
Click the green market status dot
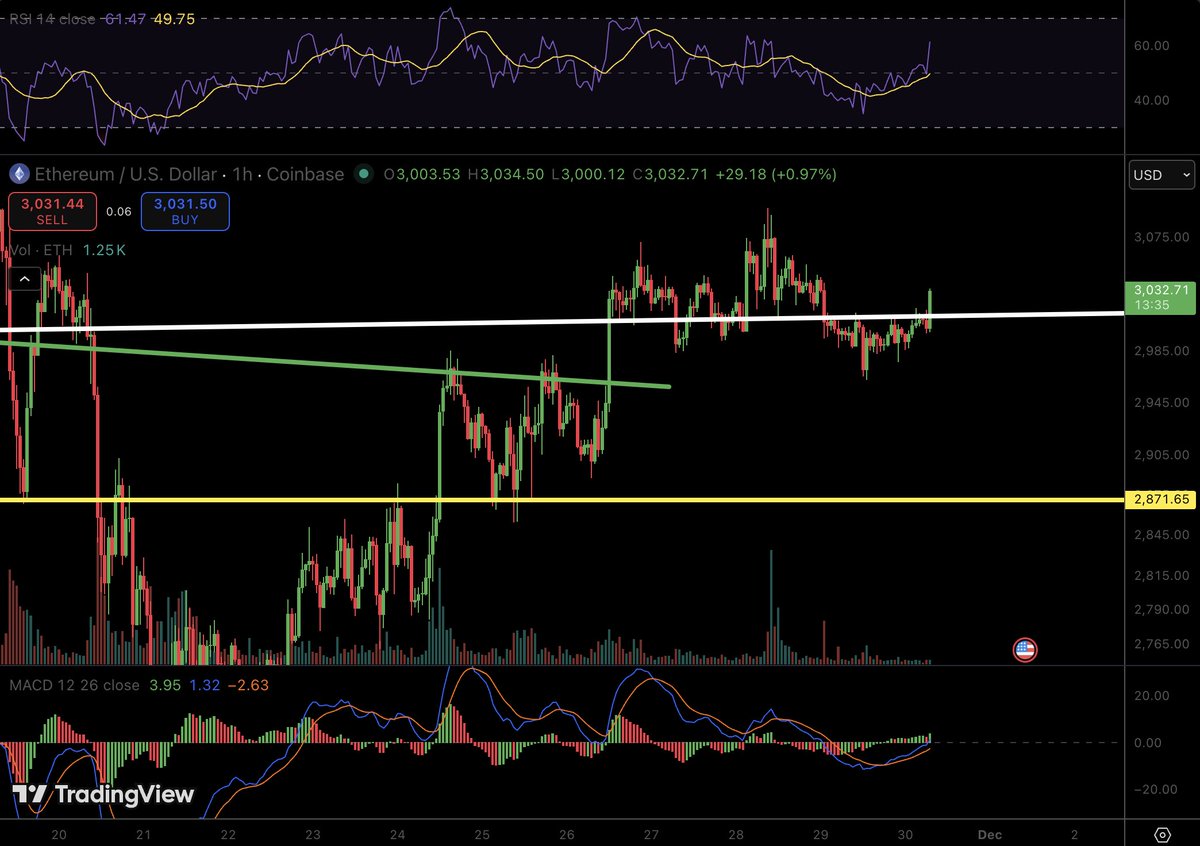[x=363, y=174]
